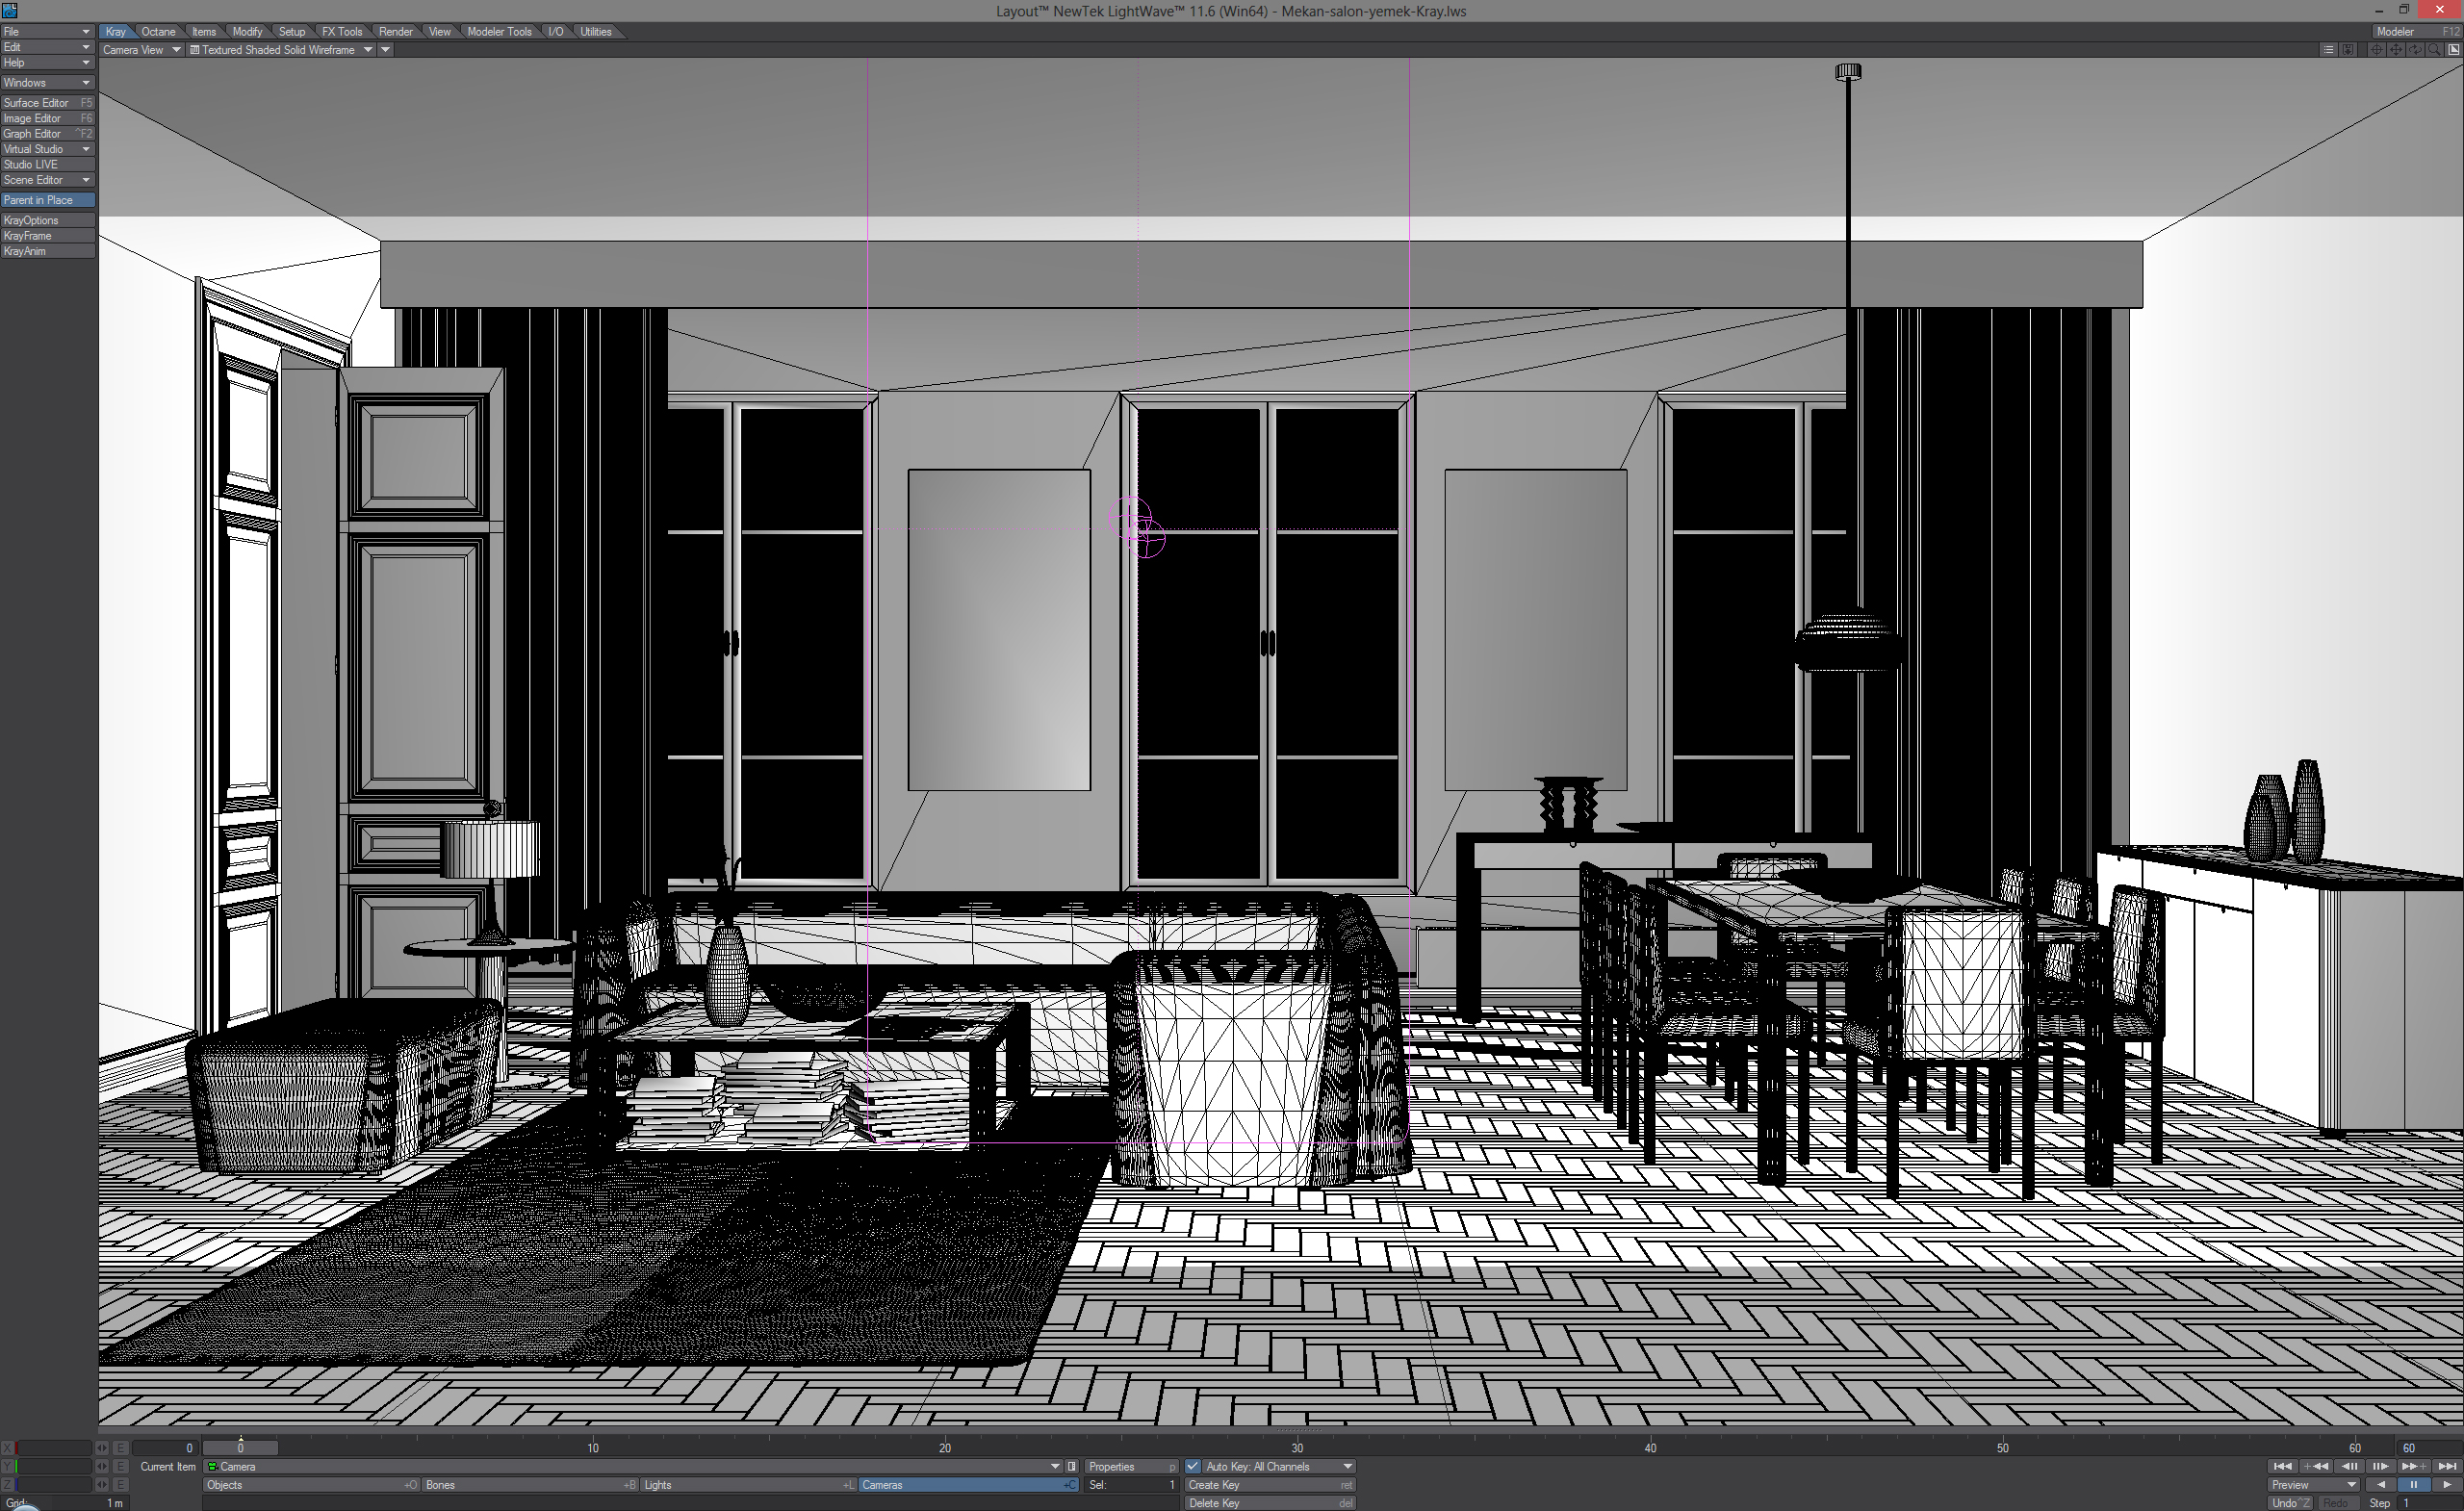This screenshot has width=2464, height=1511.
Task: Click the frame slider handle at 0
Action: click(240, 1448)
